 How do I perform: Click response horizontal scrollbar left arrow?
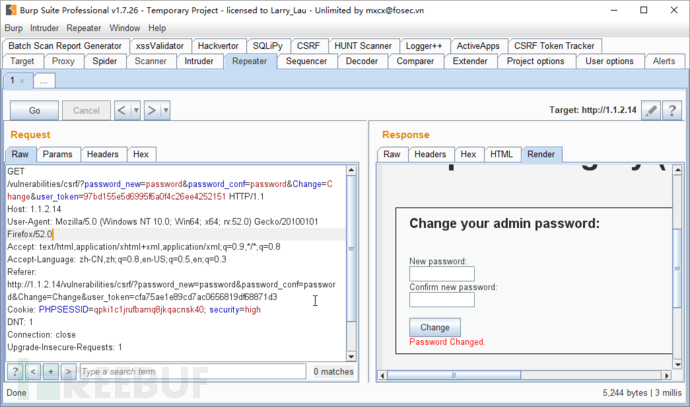coord(382,375)
